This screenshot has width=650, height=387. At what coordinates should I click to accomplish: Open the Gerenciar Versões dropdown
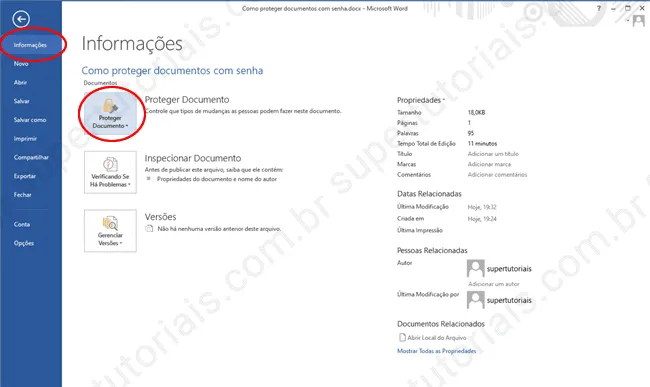click(x=110, y=231)
